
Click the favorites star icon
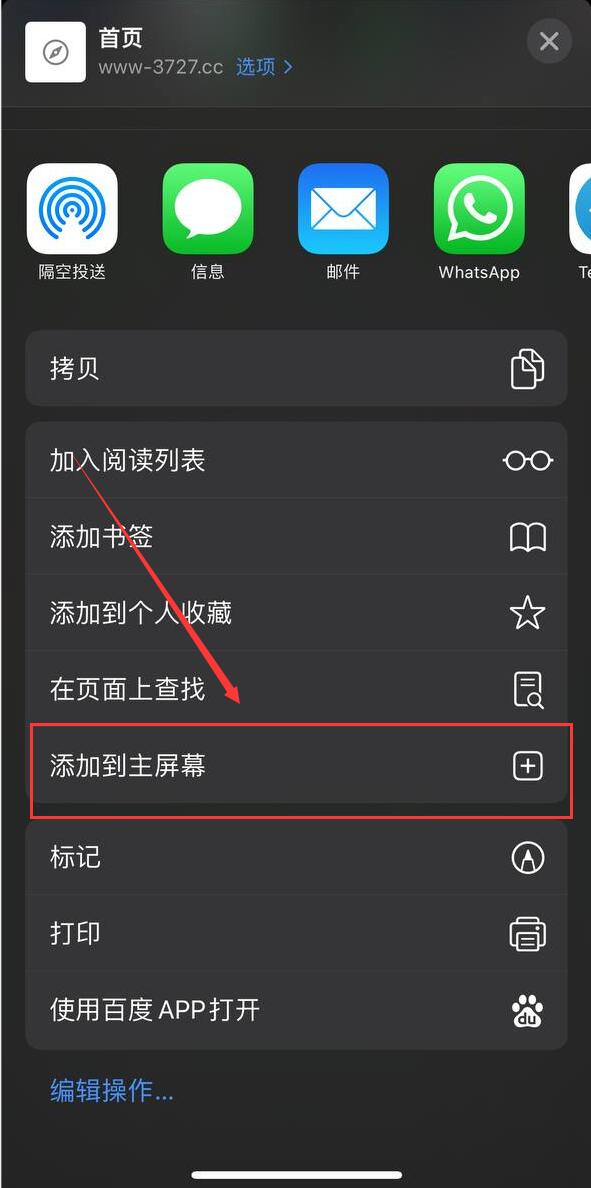coord(527,613)
